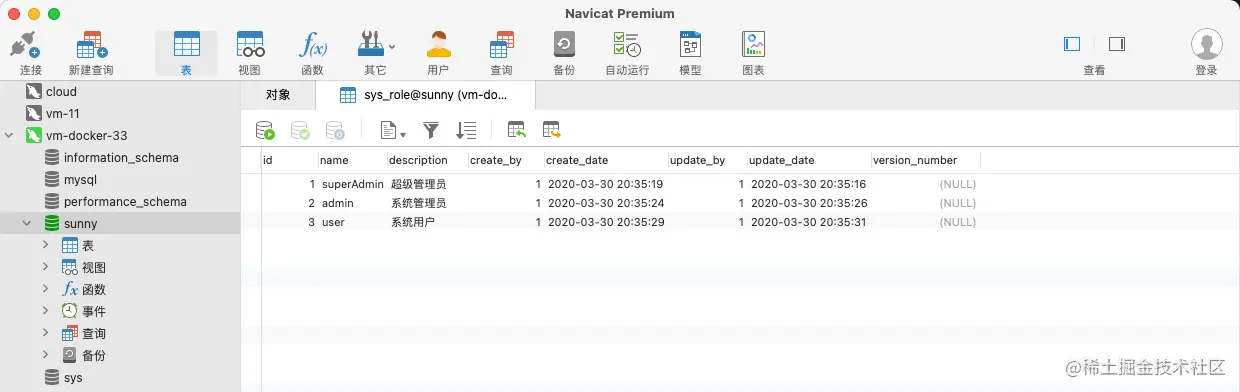
Task: Click the version_number column header
Action: click(926, 160)
